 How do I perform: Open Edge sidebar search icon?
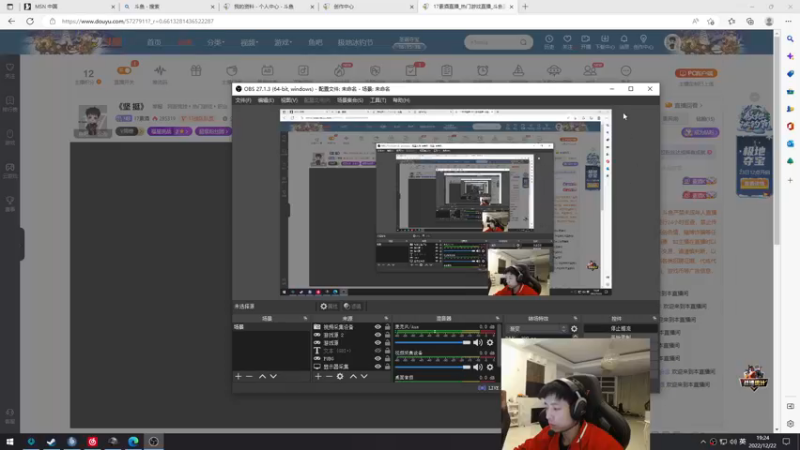pyautogui.click(x=790, y=39)
